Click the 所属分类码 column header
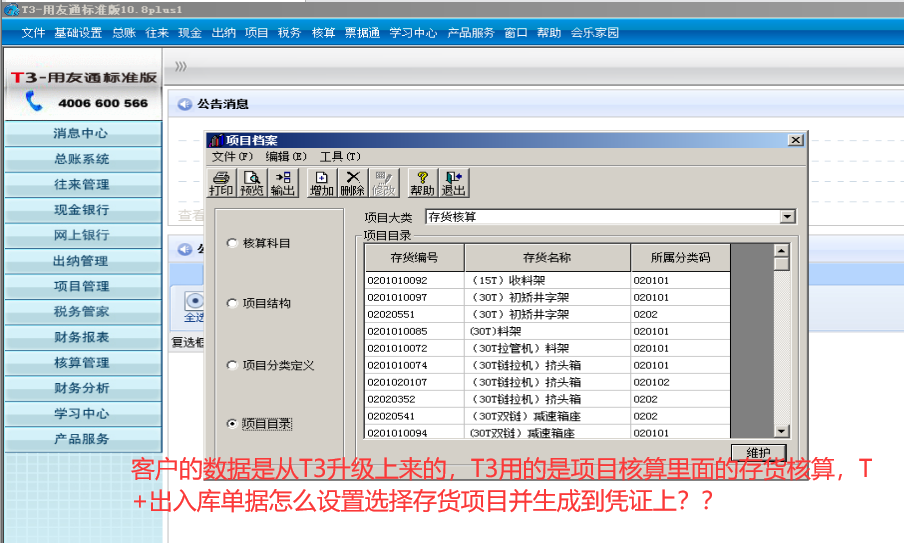 click(680, 258)
